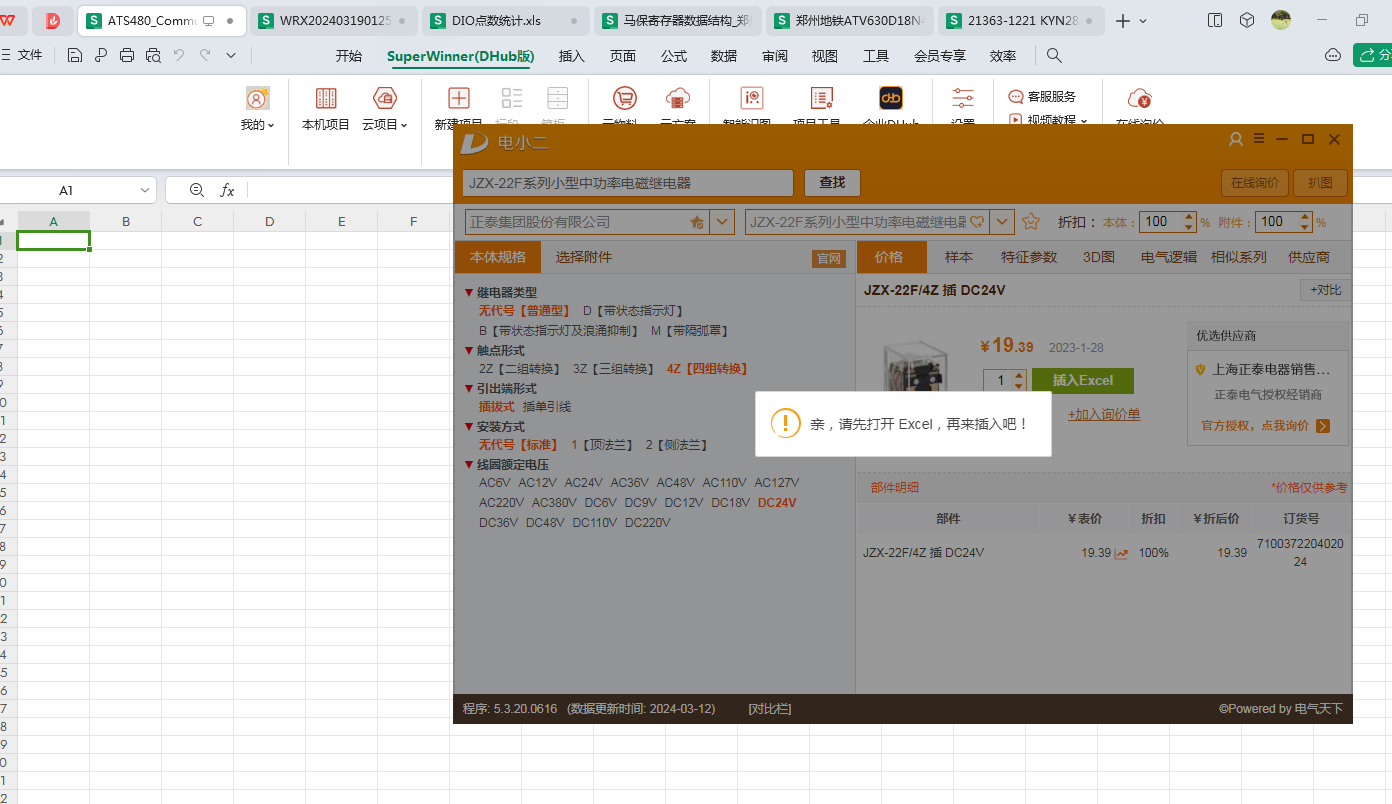Click the zoom icon next to formula bar

(x=196, y=190)
